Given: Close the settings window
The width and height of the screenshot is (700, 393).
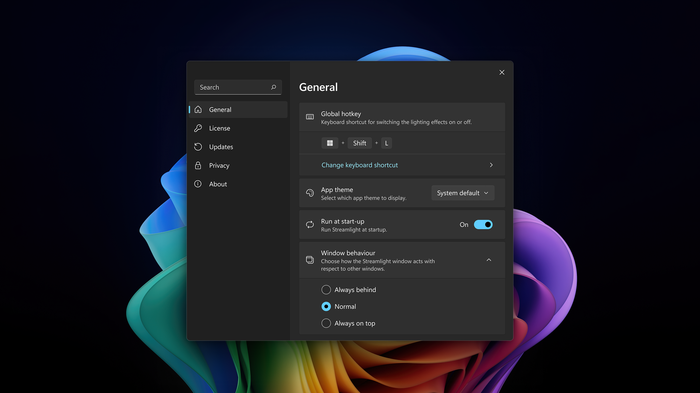Looking at the screenshot, I should [502, 72].
